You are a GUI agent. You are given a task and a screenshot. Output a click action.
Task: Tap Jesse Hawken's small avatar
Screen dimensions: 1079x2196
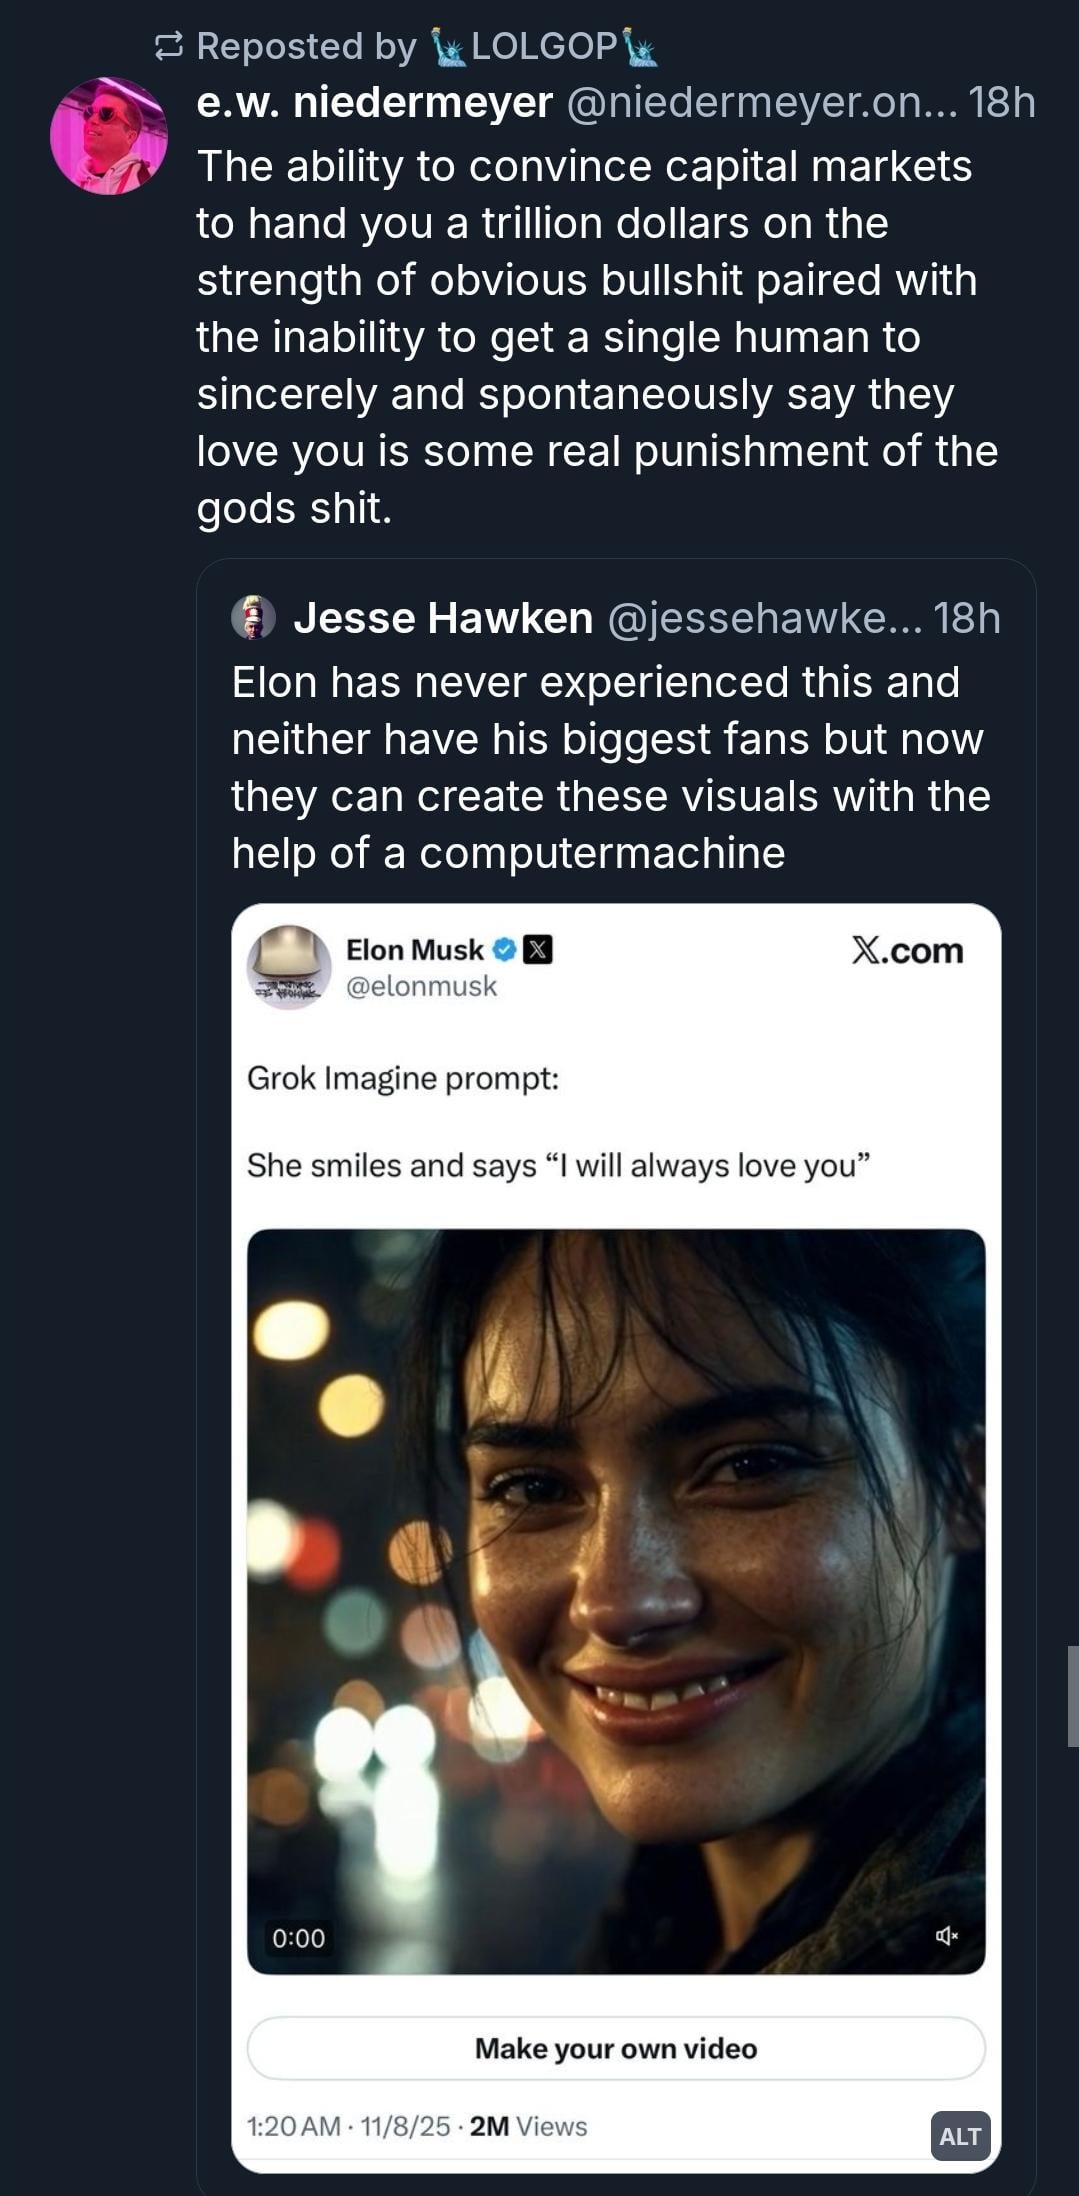tap(253, 617)
